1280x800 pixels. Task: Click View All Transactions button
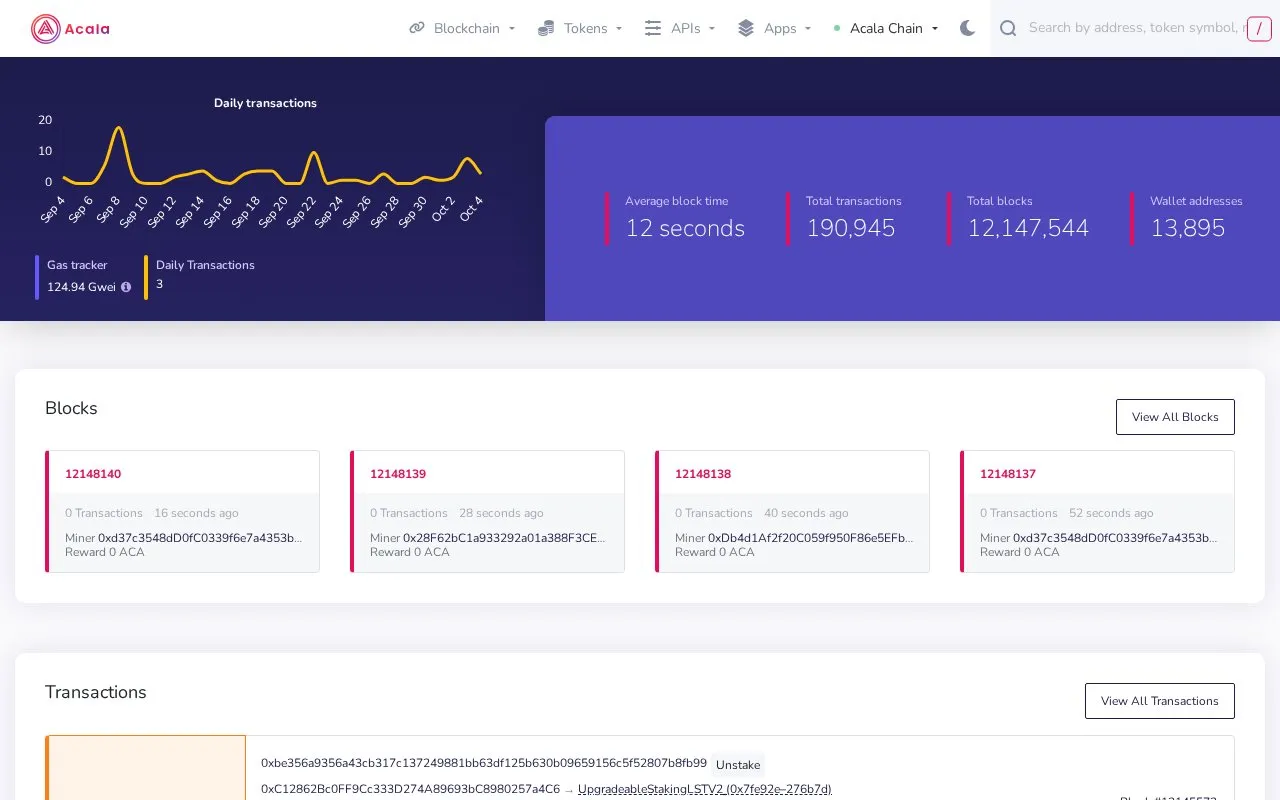(1160, 701)
